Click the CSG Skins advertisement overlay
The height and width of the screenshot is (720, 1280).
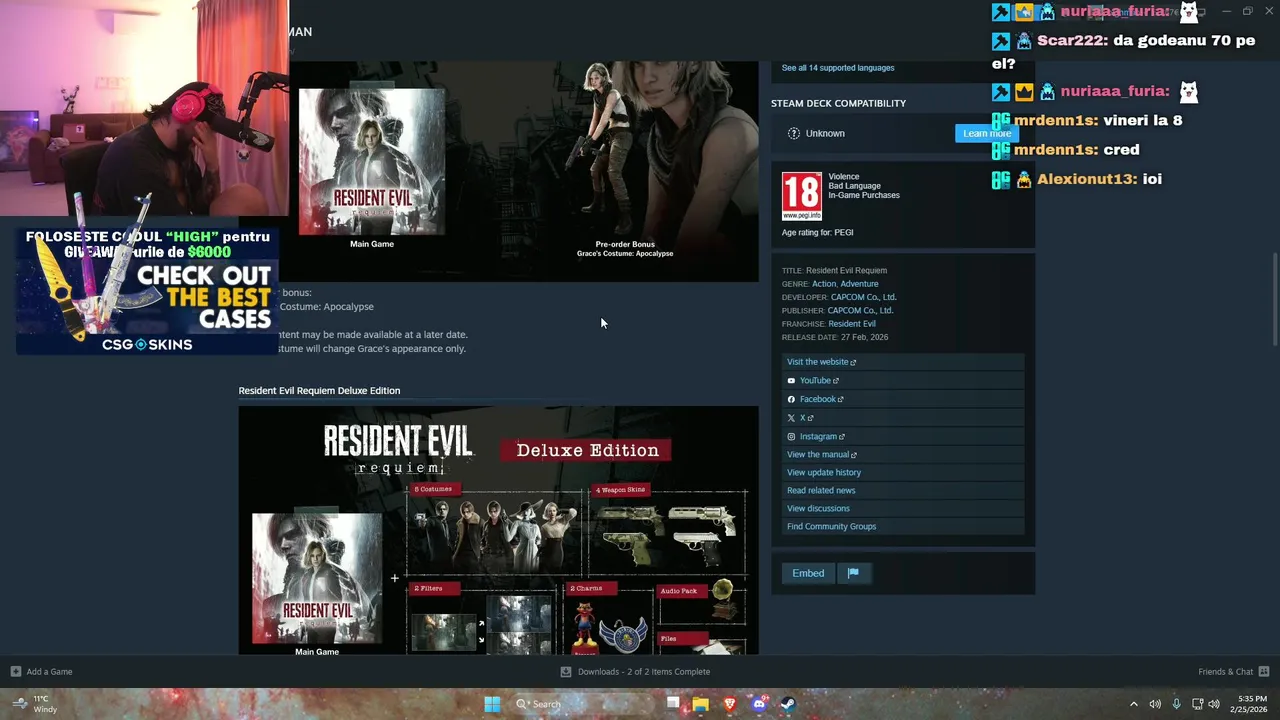click(147, 291)
